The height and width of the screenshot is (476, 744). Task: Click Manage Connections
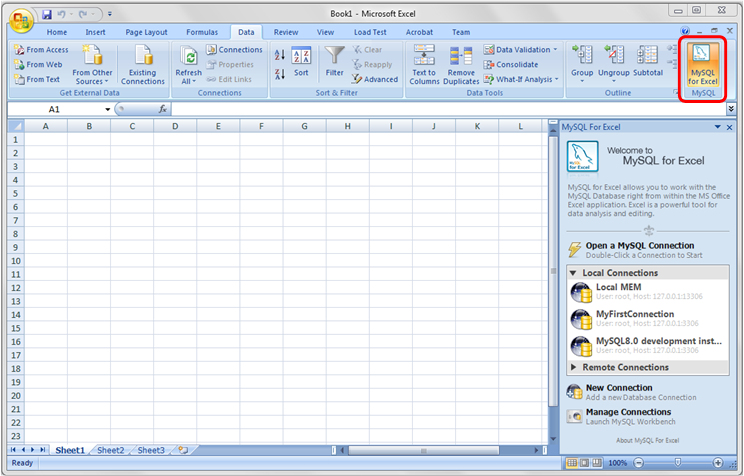tap(622, 417)
